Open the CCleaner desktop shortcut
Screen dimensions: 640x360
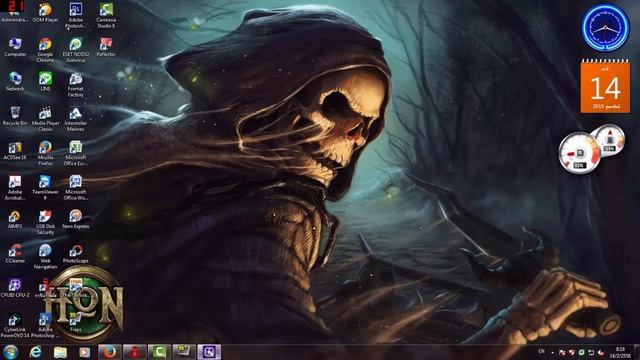pyautogui.click(x=15, y=253)
